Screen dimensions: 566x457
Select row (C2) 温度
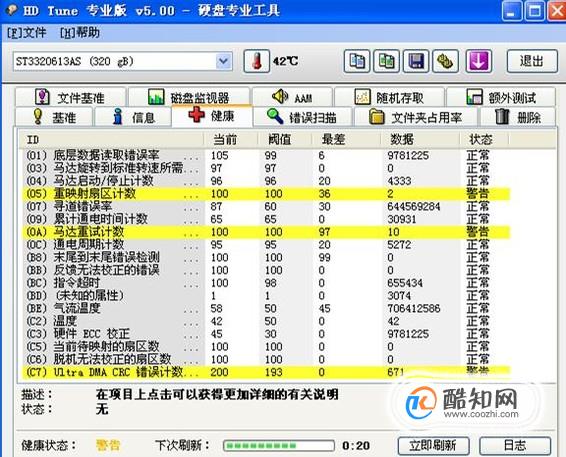coord(266,321)
